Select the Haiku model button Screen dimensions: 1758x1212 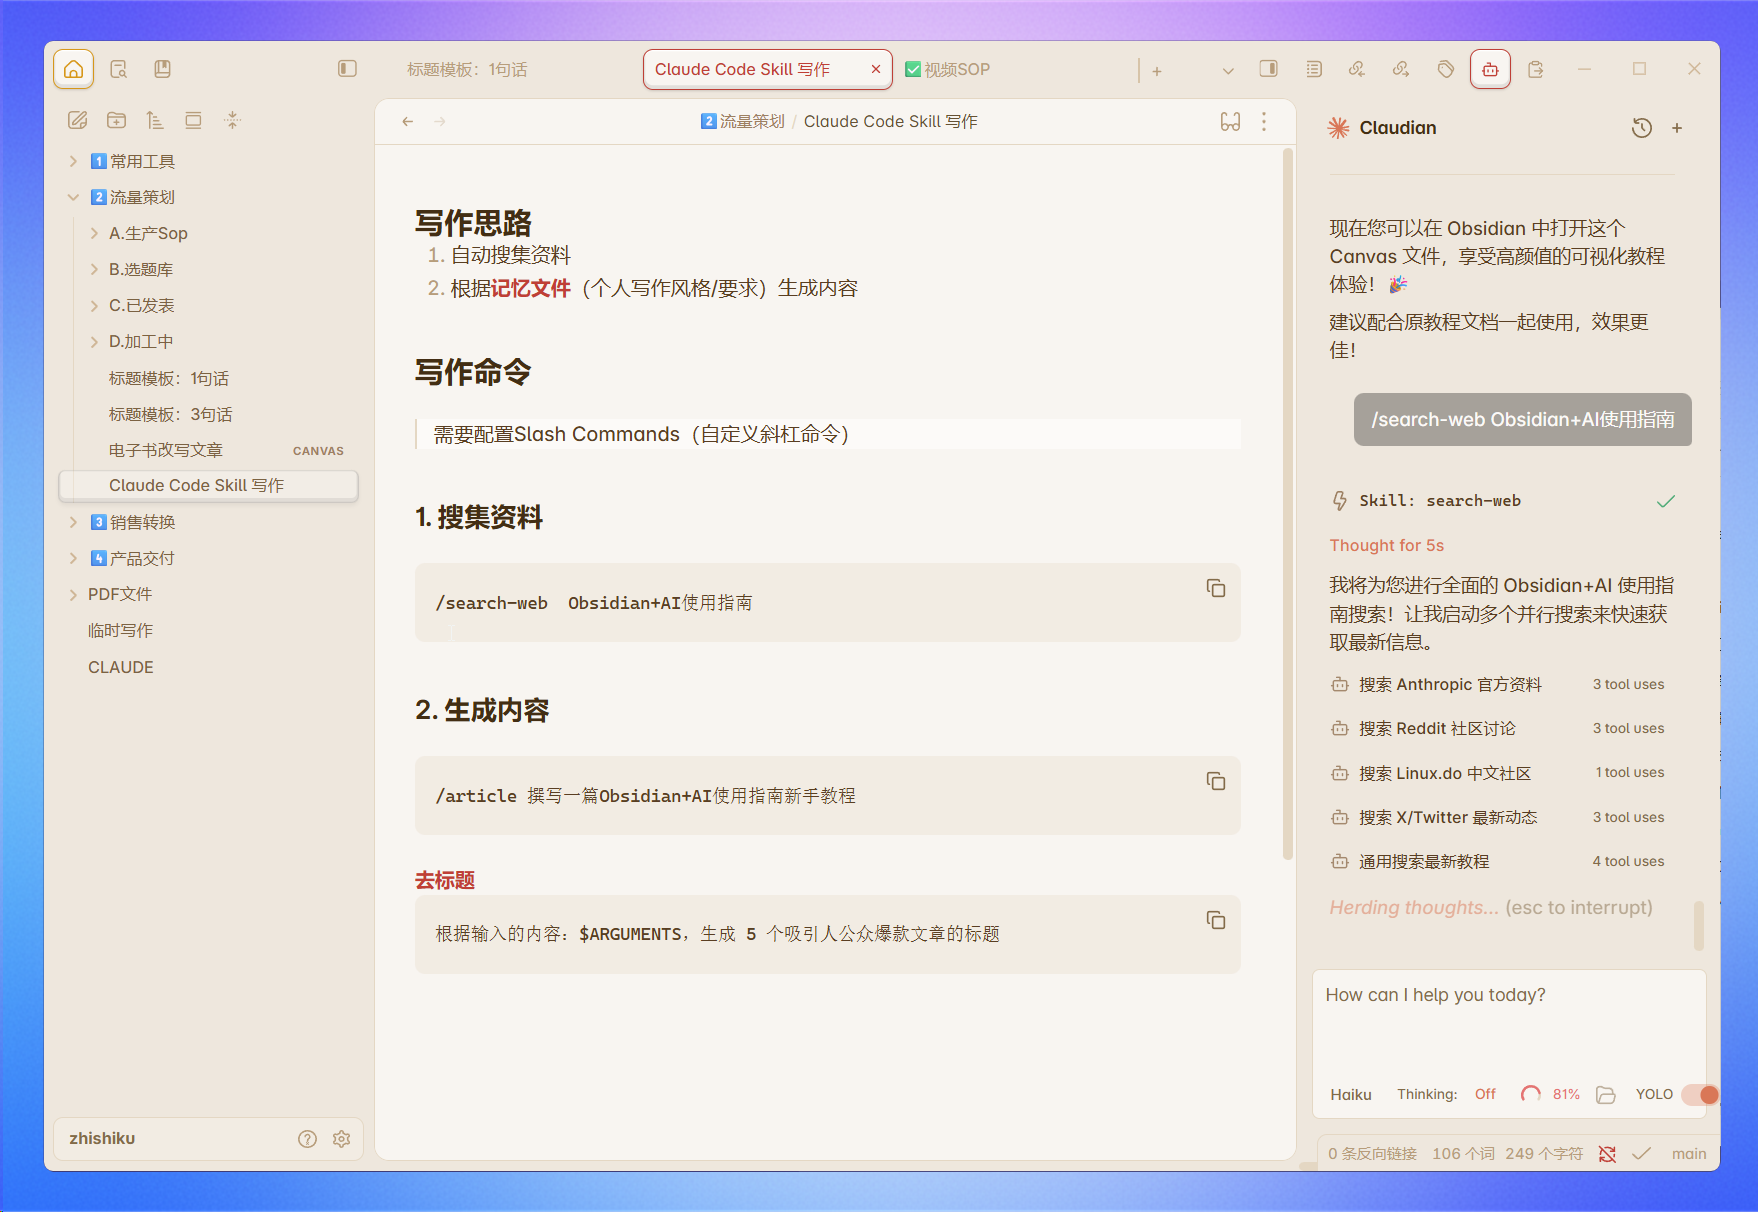click(1350, 1095)
